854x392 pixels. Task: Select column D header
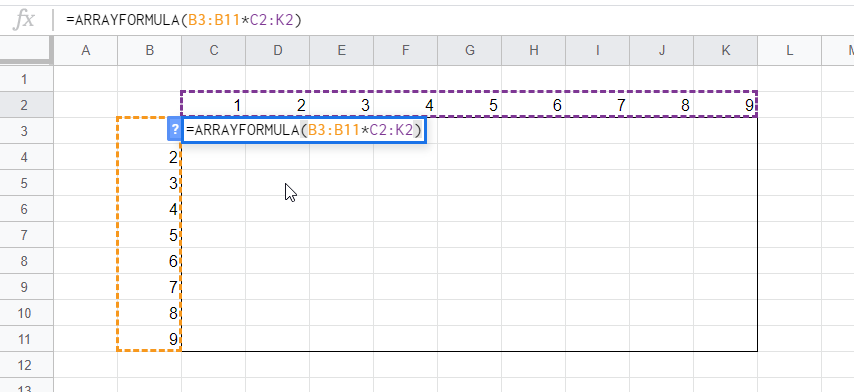coord(278,51)
